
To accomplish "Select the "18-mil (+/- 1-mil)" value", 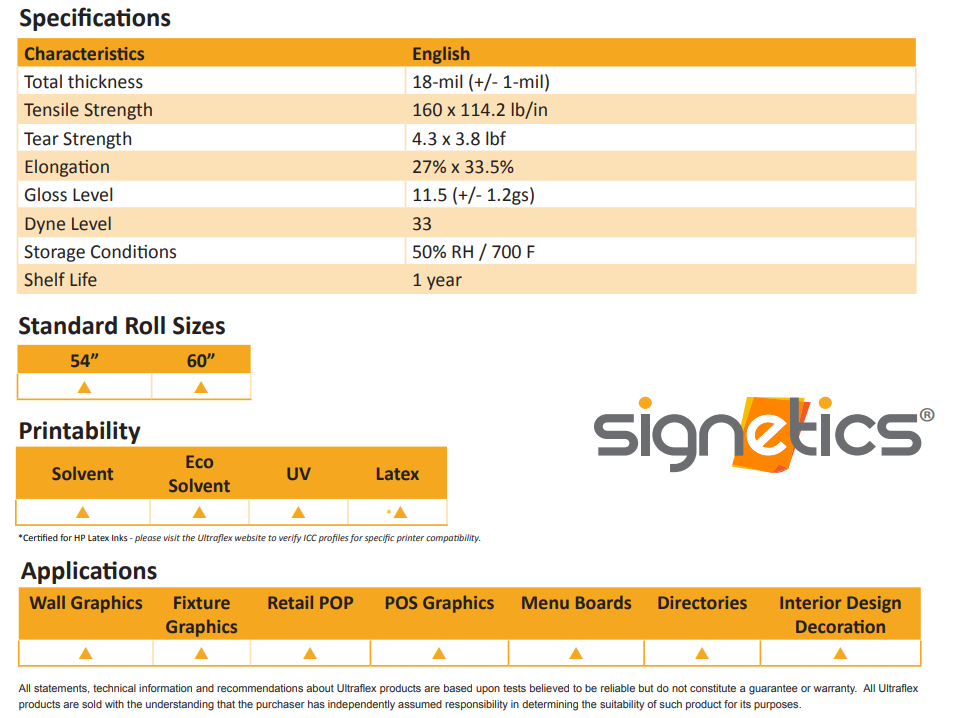I will coord(481,82).
